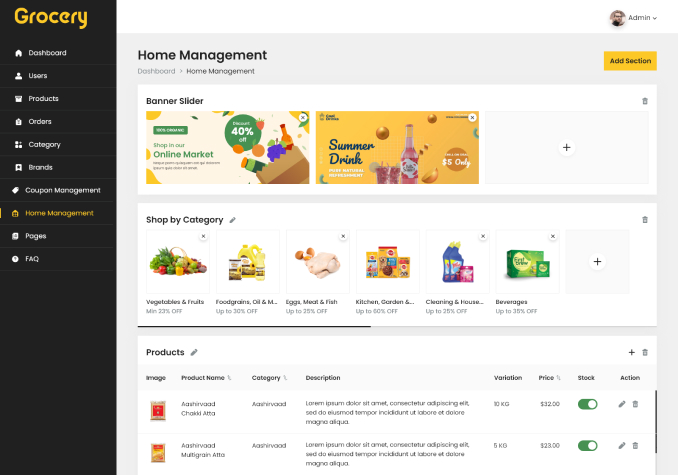The width and height of the screenshot is (678, 475).
Task: Delete the Shop by Category section
Action: pos(645,220)
